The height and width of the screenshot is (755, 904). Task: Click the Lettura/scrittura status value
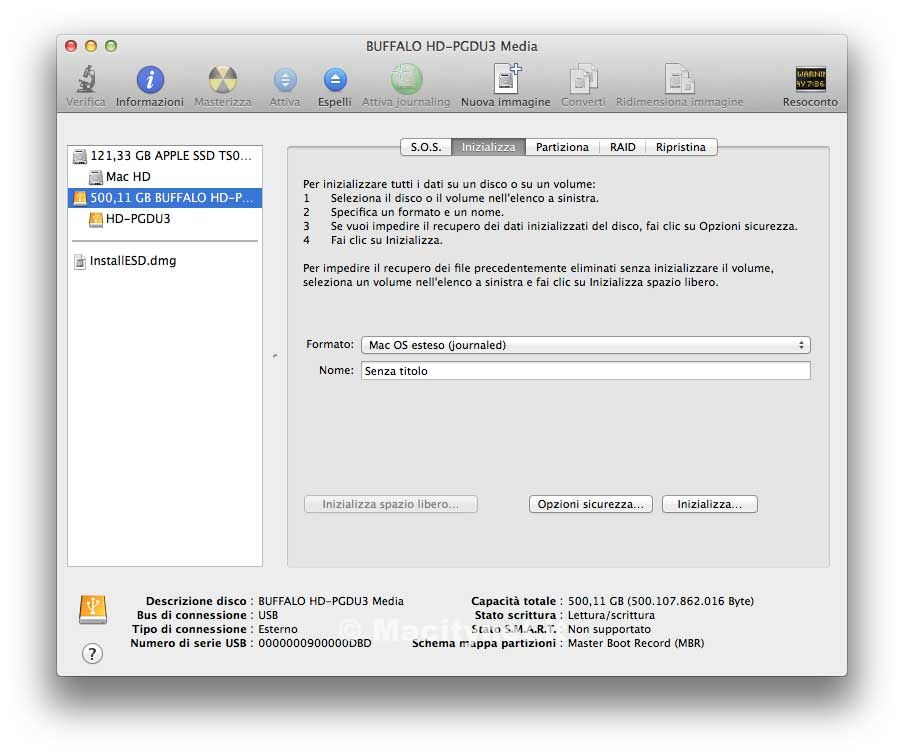(x=611, y=615)
